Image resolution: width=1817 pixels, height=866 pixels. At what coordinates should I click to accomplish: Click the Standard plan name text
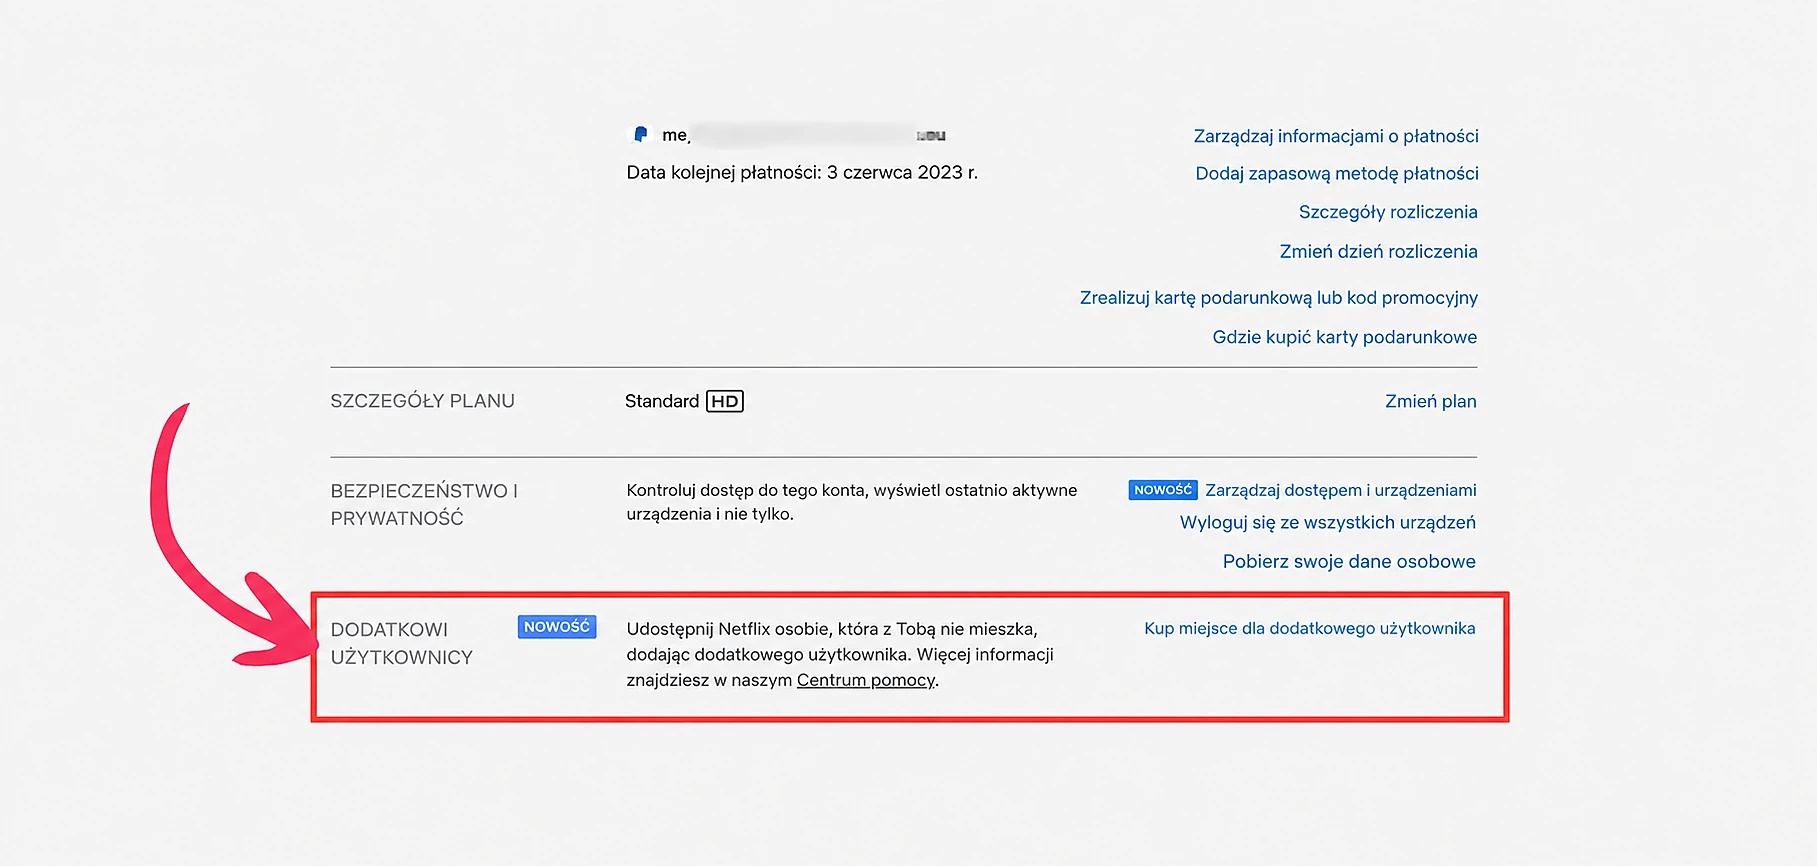pyautogui.click(x=662, y=401)
